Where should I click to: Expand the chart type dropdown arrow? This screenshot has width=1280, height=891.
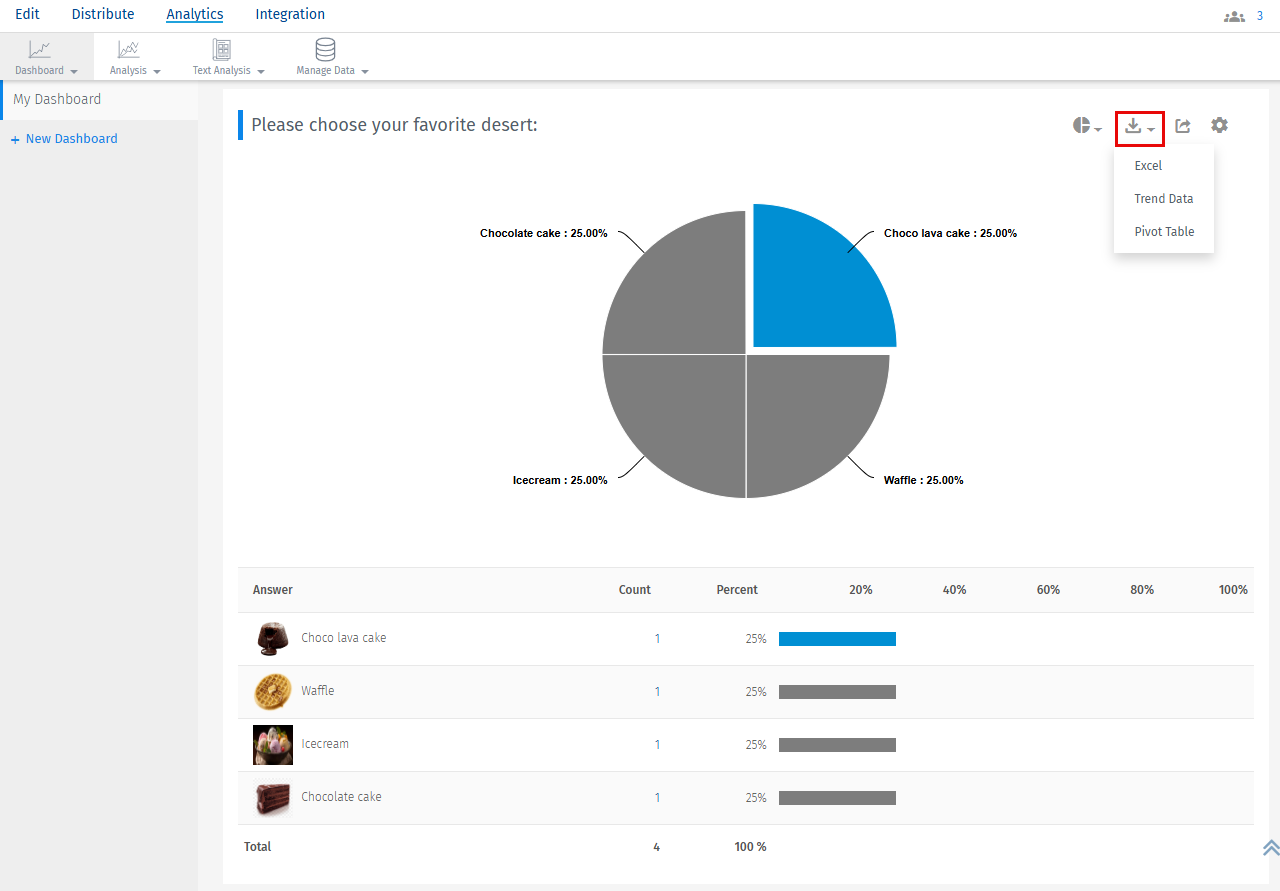pyautogui.click(x=1097, y=129)
